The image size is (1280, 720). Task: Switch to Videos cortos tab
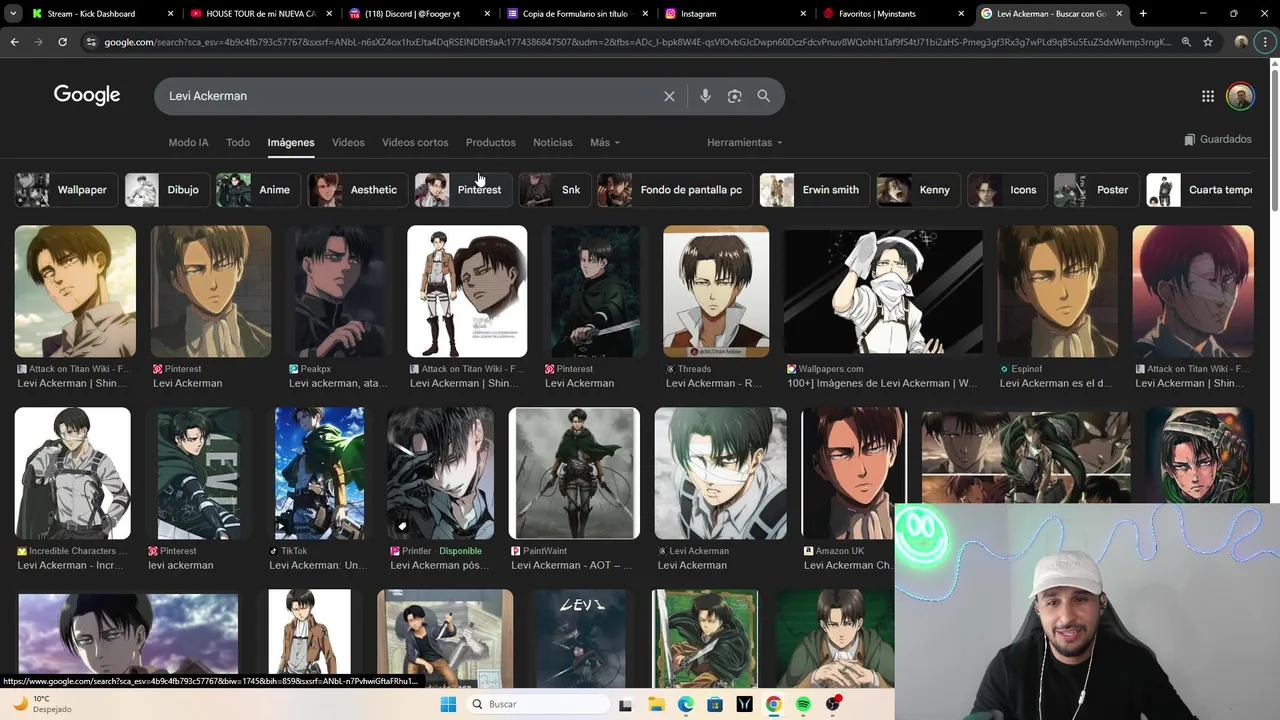(x=415, y=142)
